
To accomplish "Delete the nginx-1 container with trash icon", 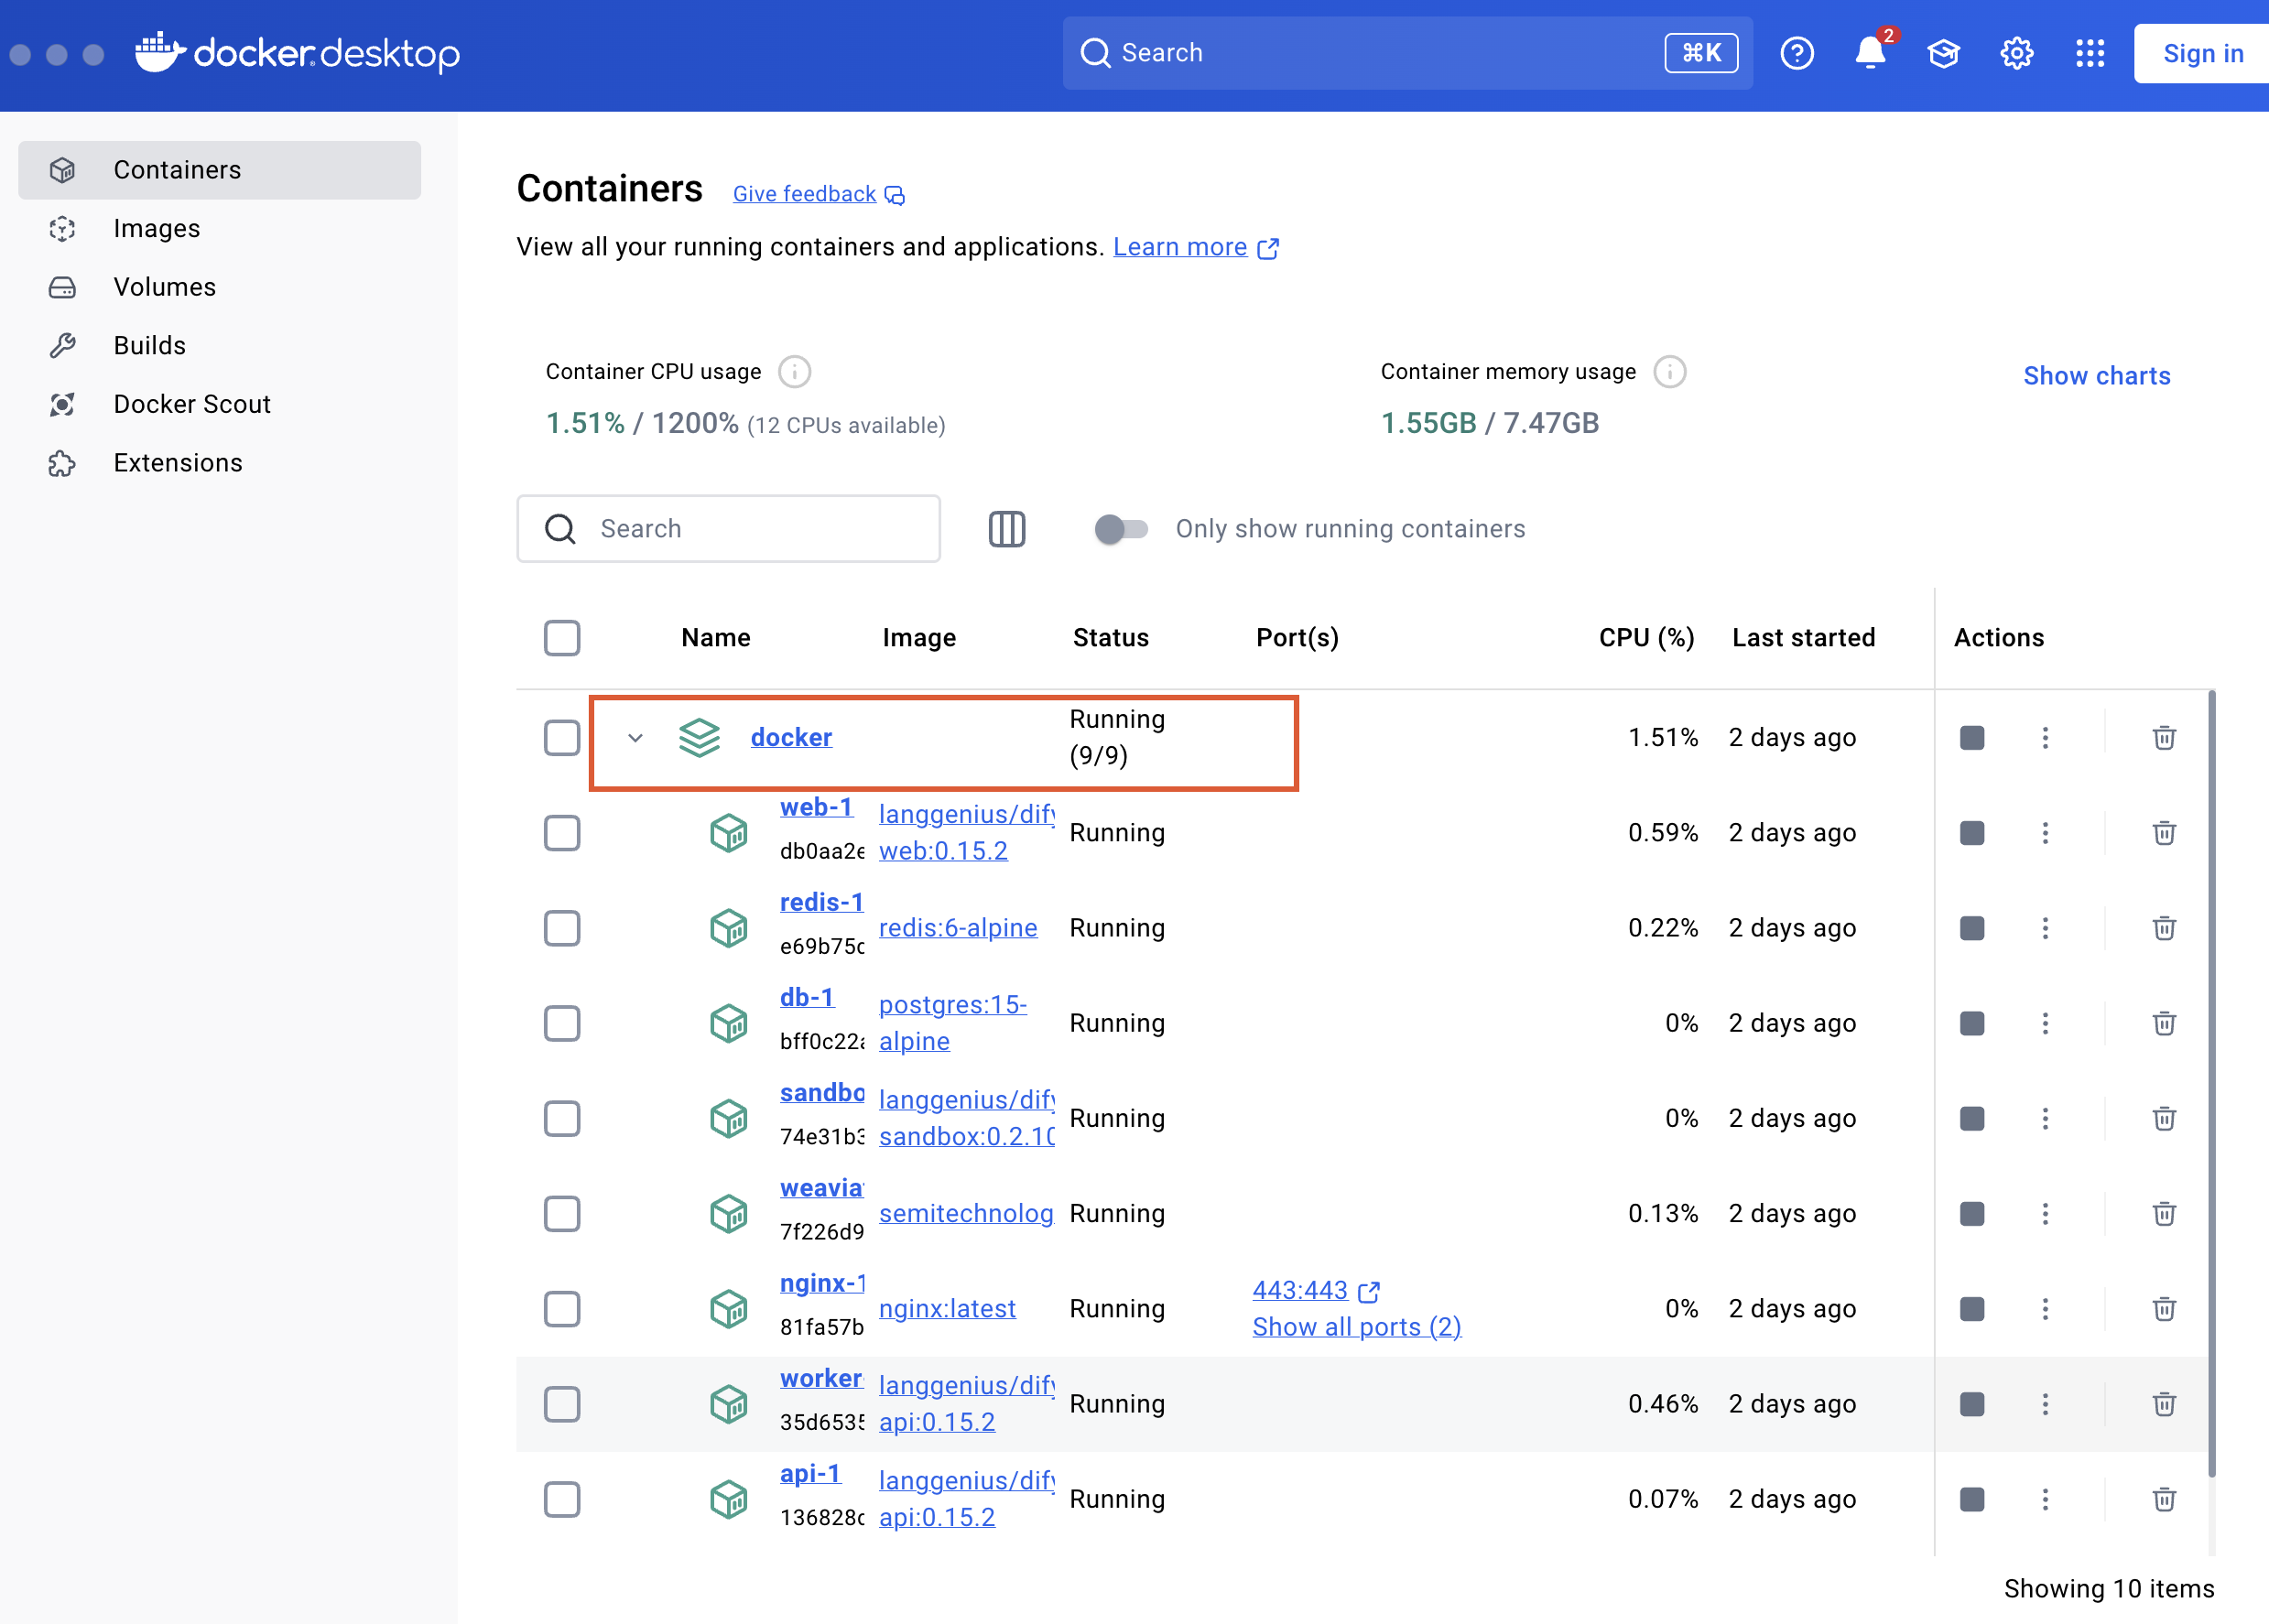I will click(2163, 1309).
